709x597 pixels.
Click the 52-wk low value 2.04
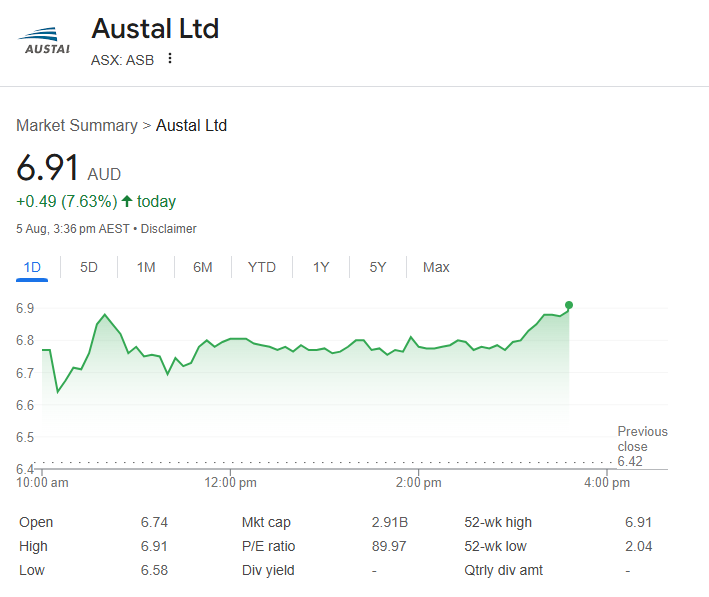pyautogui.click(x=638, y=546)
